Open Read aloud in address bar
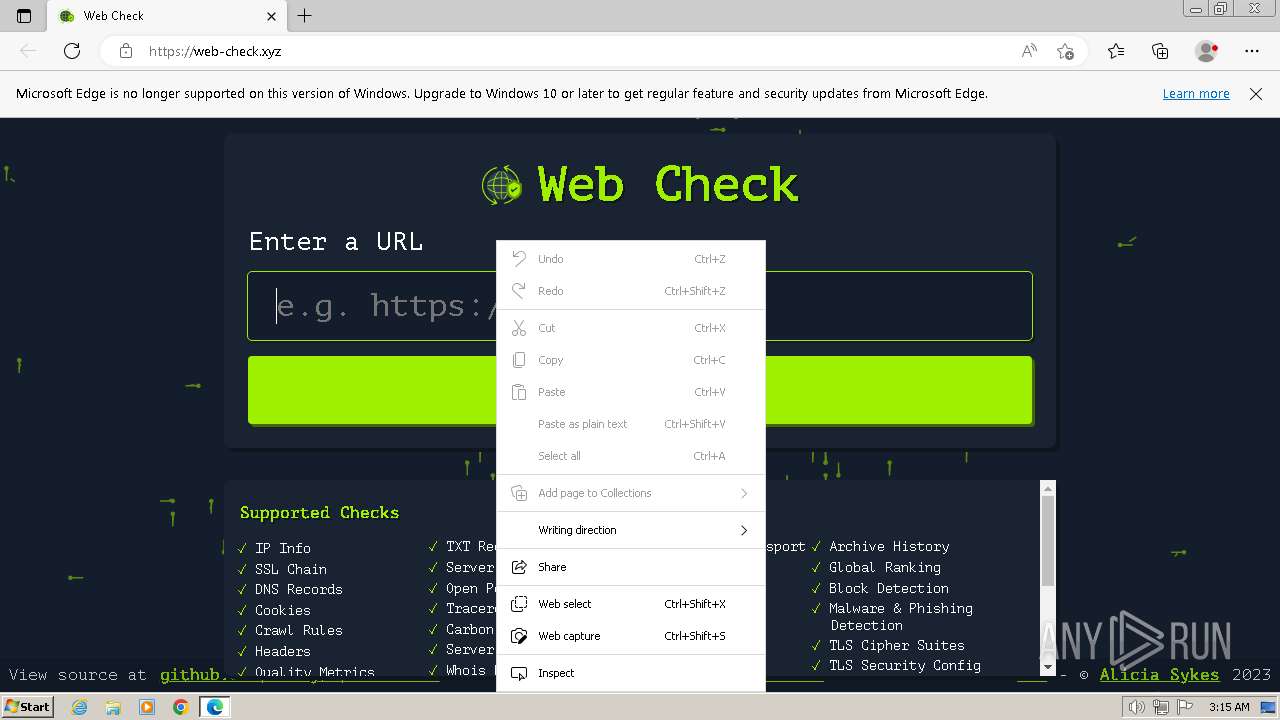Viewport: 1280px width, 720px height. (x=1028, y=51)
